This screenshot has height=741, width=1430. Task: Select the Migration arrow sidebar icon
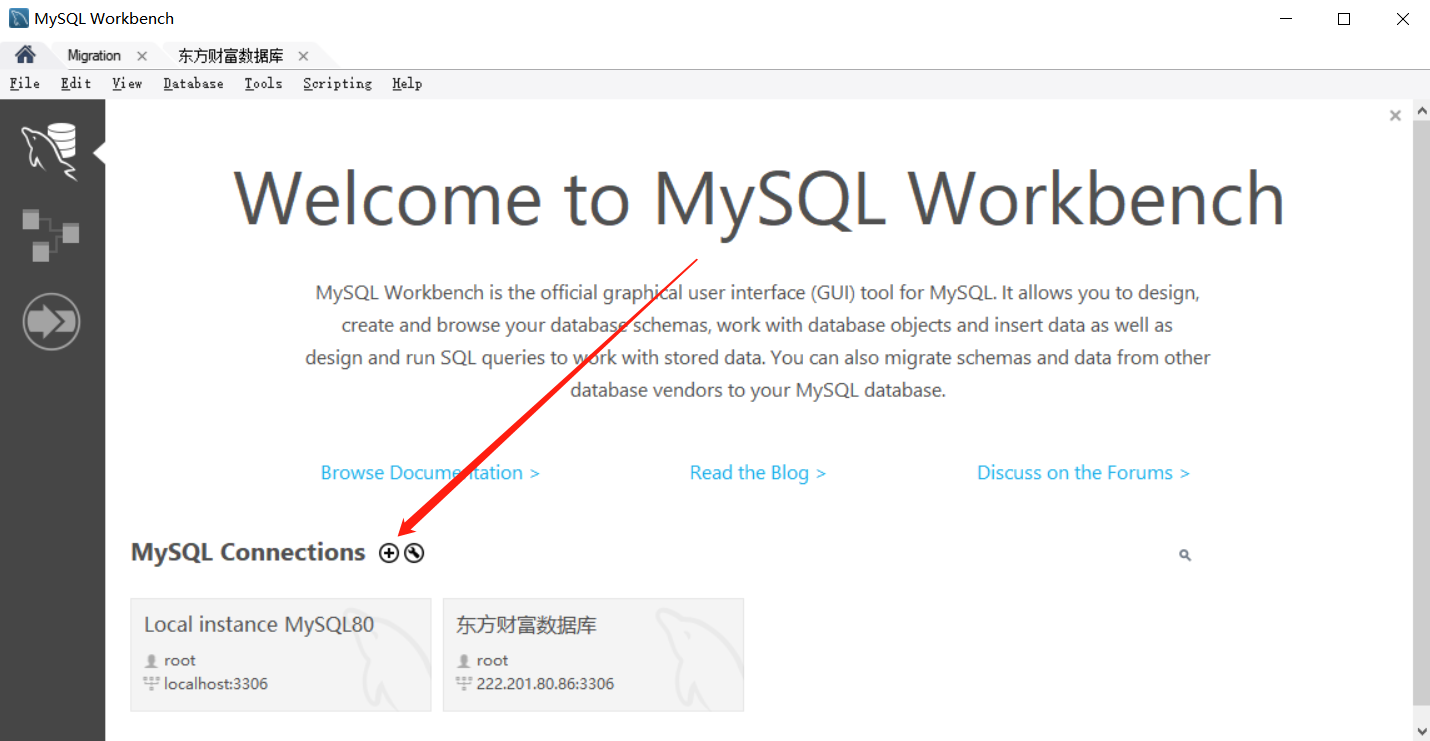(51, 322)
